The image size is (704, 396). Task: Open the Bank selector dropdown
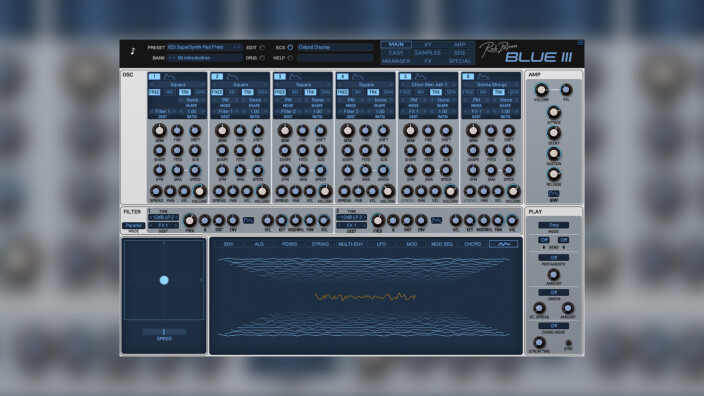click(204, 58)
